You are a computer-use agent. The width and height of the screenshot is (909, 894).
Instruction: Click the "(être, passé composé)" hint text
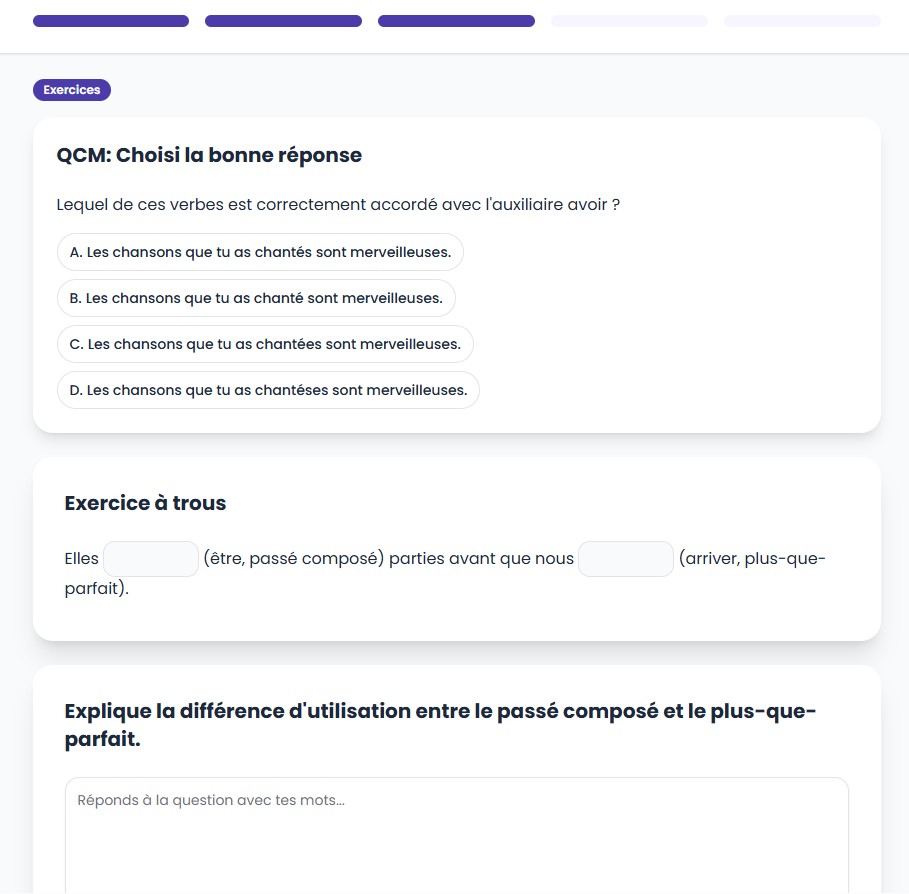(x=294, y=559)
